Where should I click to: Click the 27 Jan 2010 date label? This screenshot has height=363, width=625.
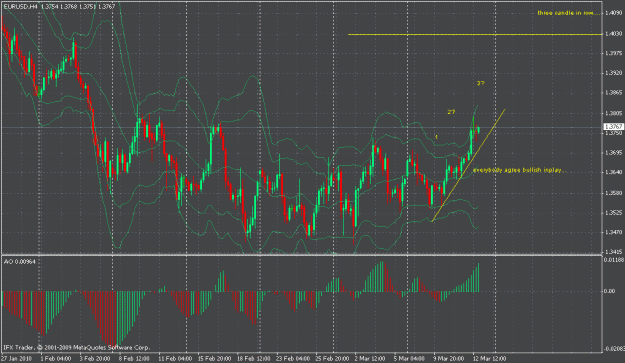(x=17, y=358)
